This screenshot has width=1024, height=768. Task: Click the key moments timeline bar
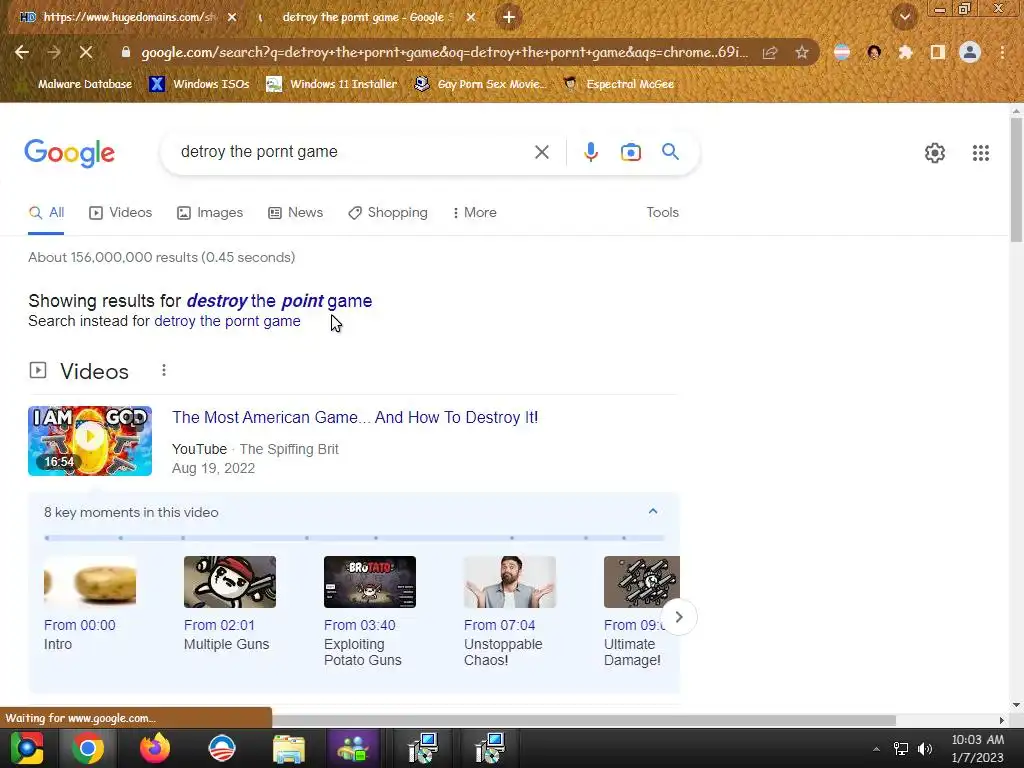tap(354, 538)
